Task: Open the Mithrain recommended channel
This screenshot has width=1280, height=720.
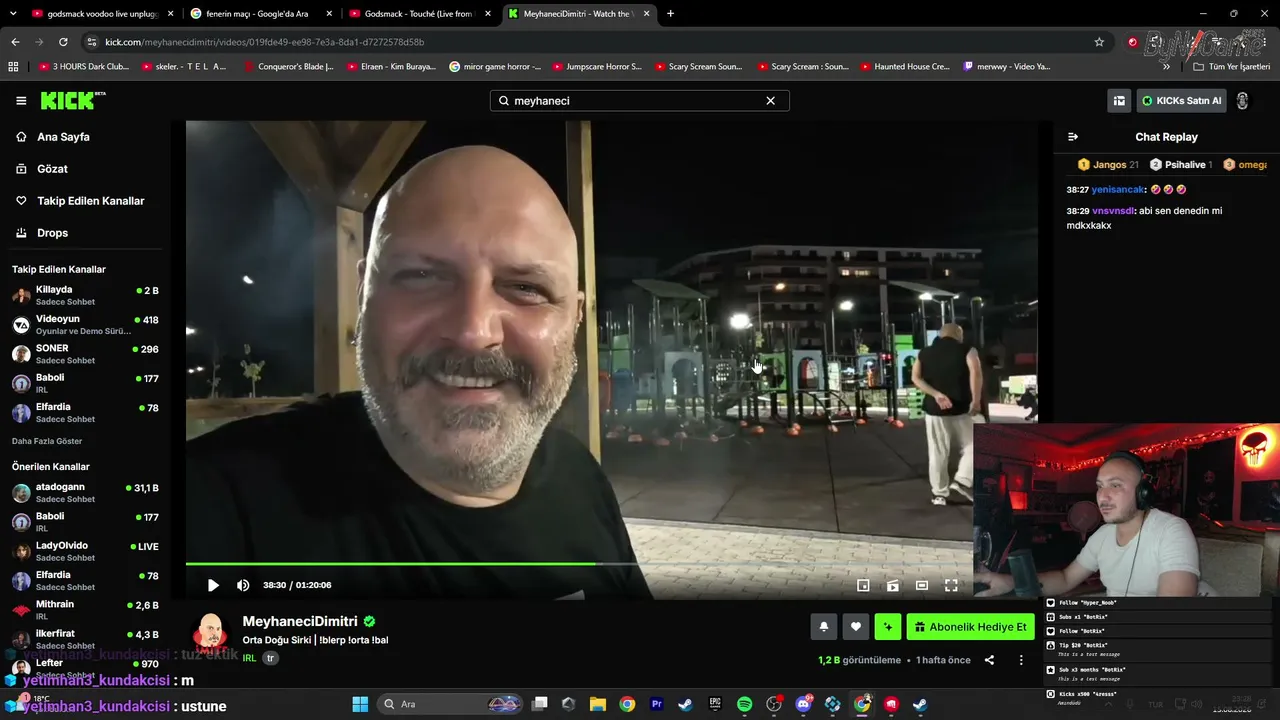Action: pyautogui.click(x=85, y=610)
